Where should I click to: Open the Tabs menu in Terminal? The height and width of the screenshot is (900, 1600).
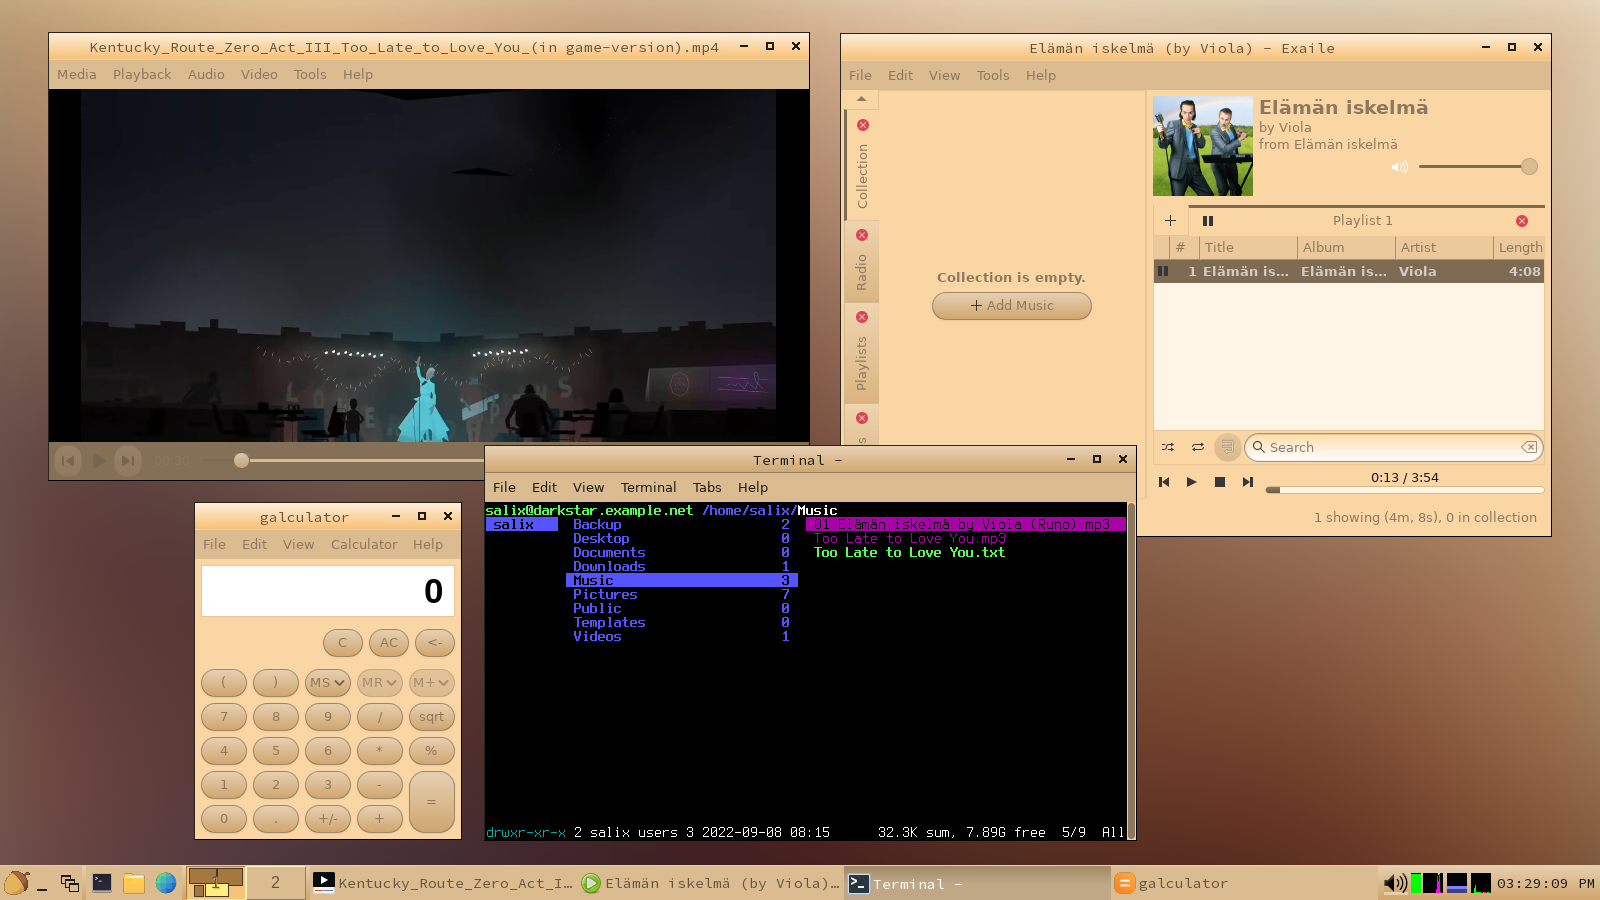click(707, 487)
